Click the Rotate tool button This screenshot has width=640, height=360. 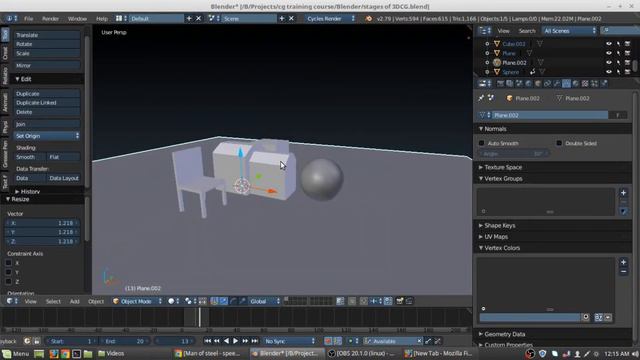tap(47, 44)
